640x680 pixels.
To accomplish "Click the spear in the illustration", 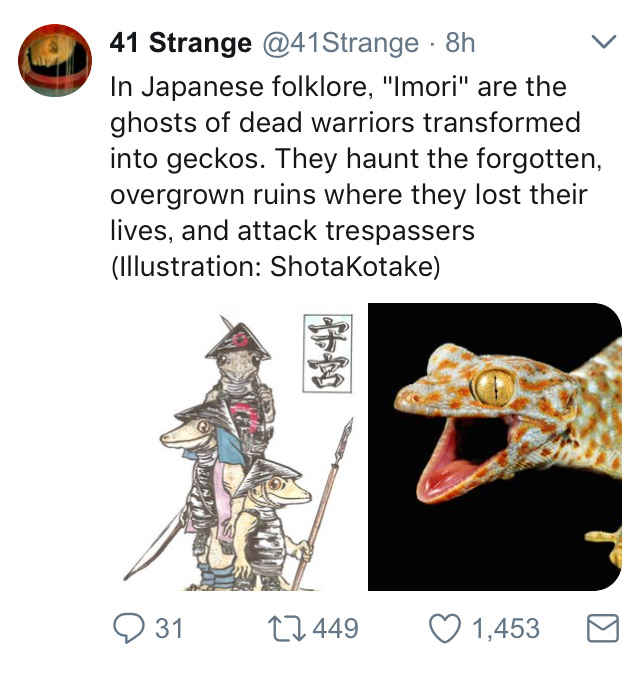I will click(x=323, y=503).
